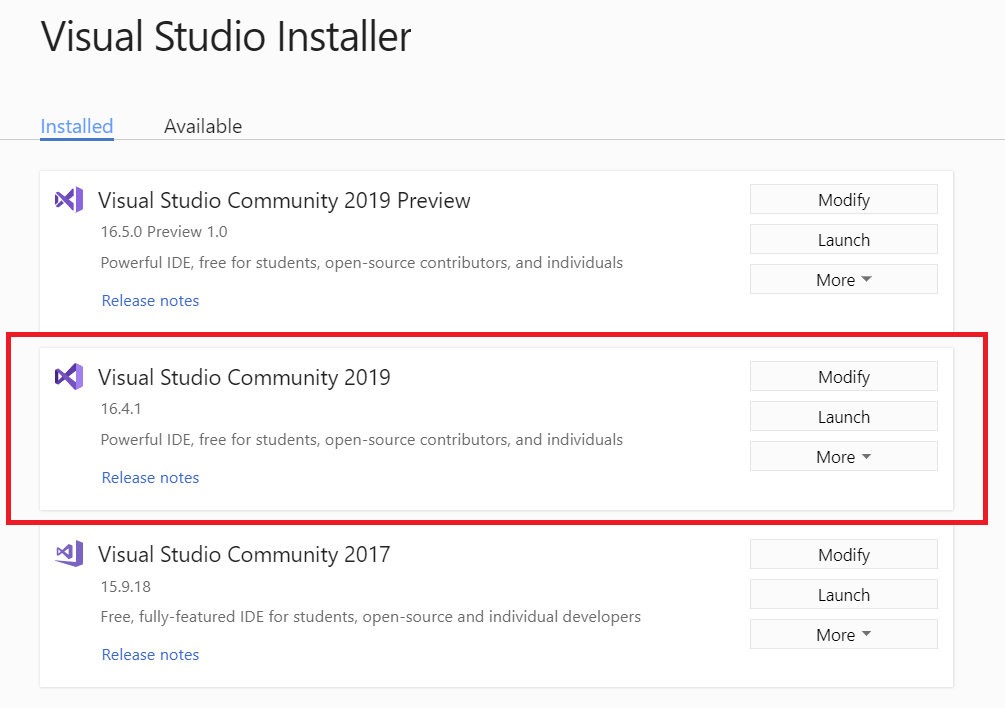Screen dimensions: 1005x708
Task: Click the Visual Studio Community 2019 logo
Action: (68, 377)
